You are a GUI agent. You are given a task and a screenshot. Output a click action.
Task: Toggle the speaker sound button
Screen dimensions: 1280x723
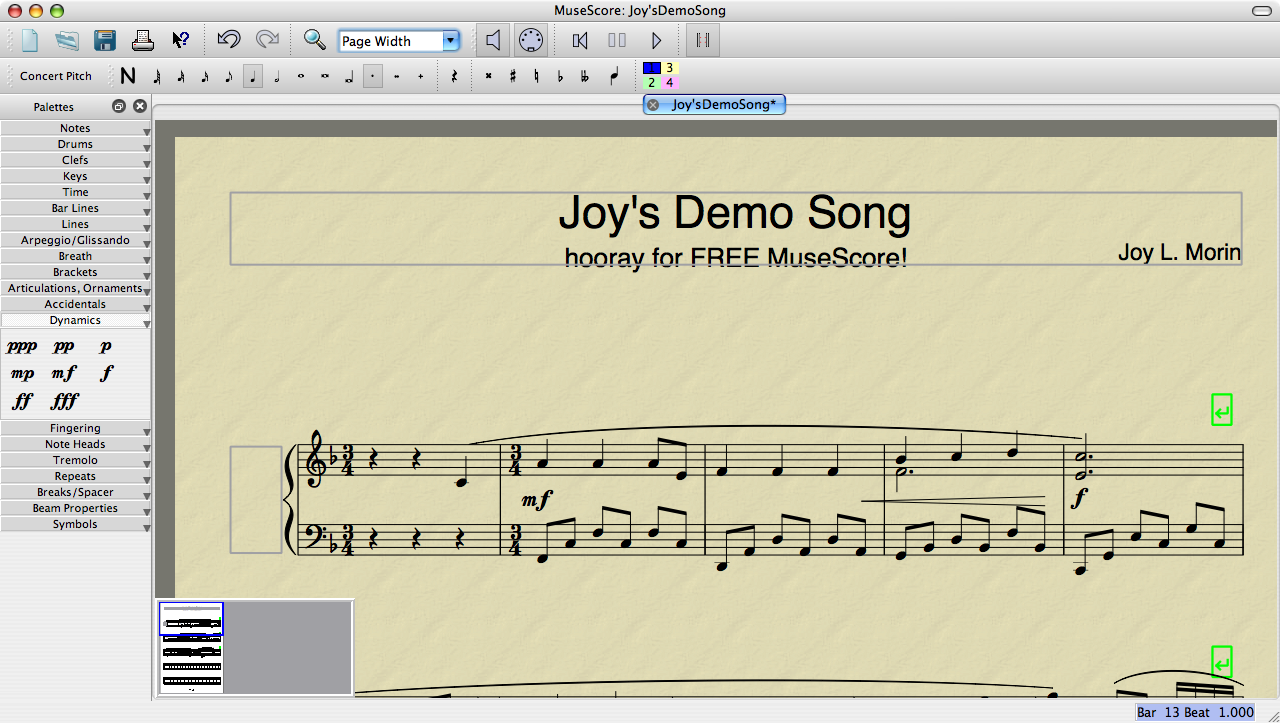[493, 40]
